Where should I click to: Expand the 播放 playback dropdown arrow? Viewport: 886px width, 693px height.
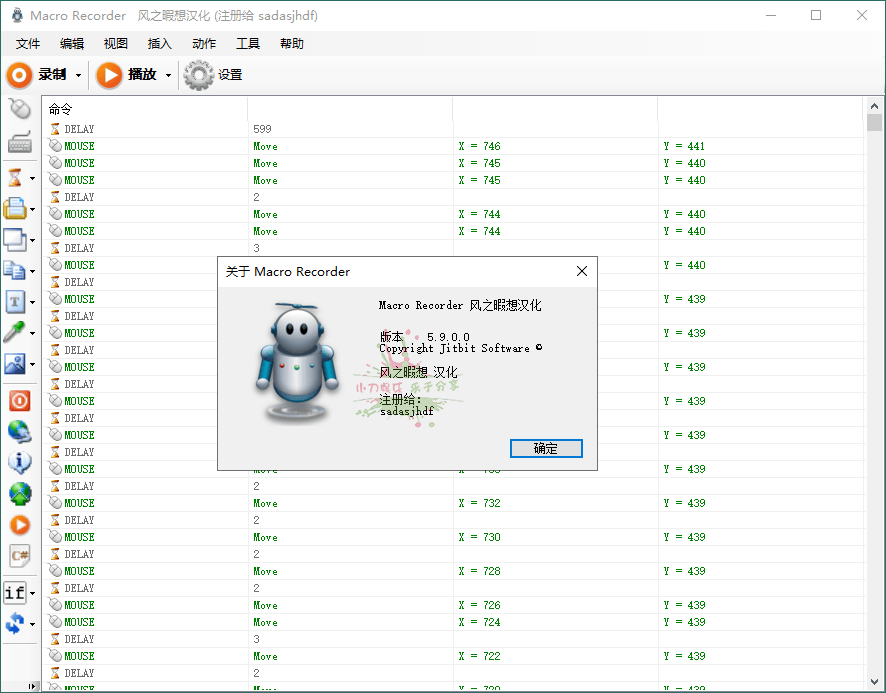(168, 76)
